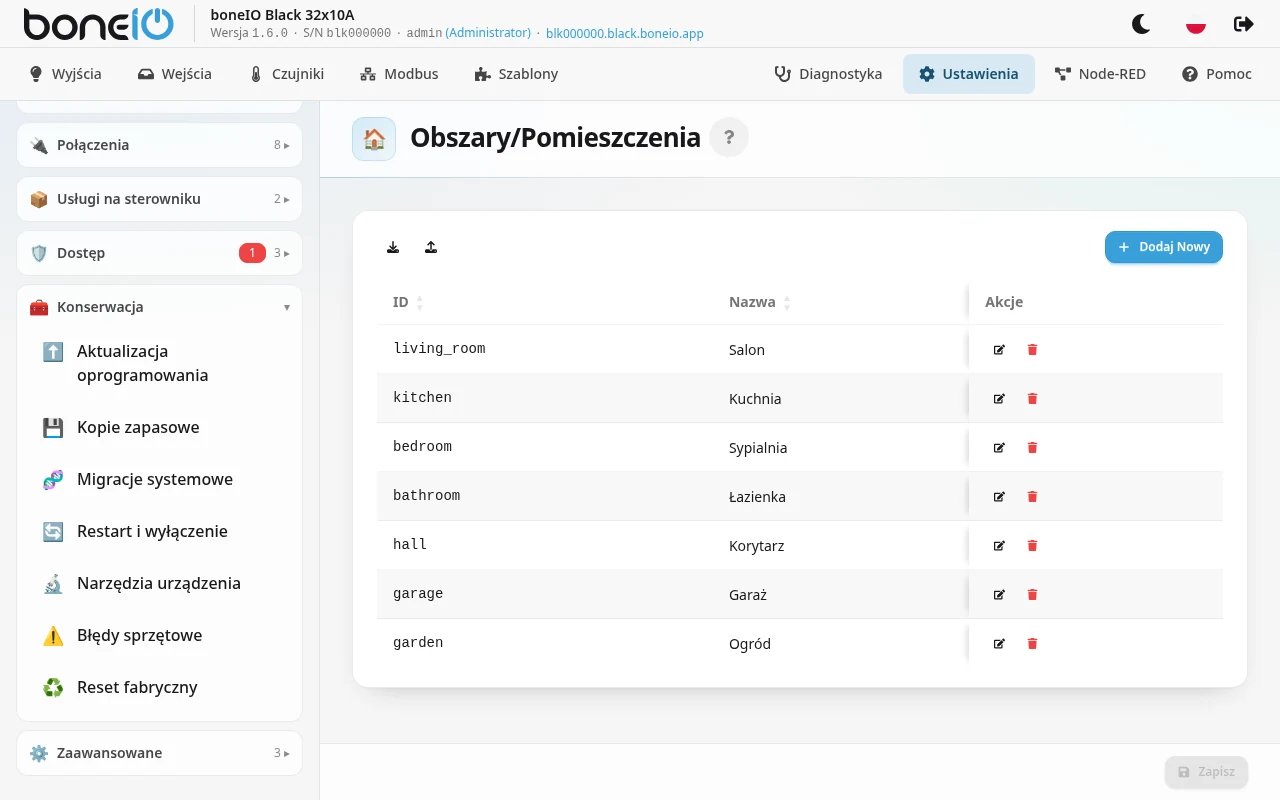Switch language via the Polish flag icon
Screen dimensions: 1280x800
(1195, 24)
